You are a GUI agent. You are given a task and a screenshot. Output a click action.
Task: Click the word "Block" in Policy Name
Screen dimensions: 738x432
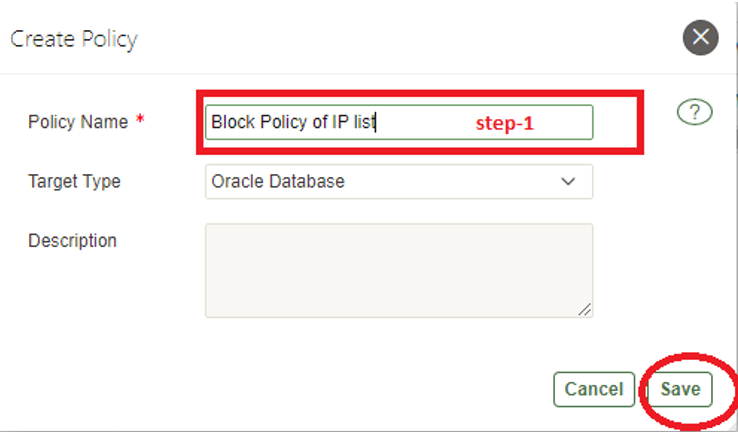[231, 122]
